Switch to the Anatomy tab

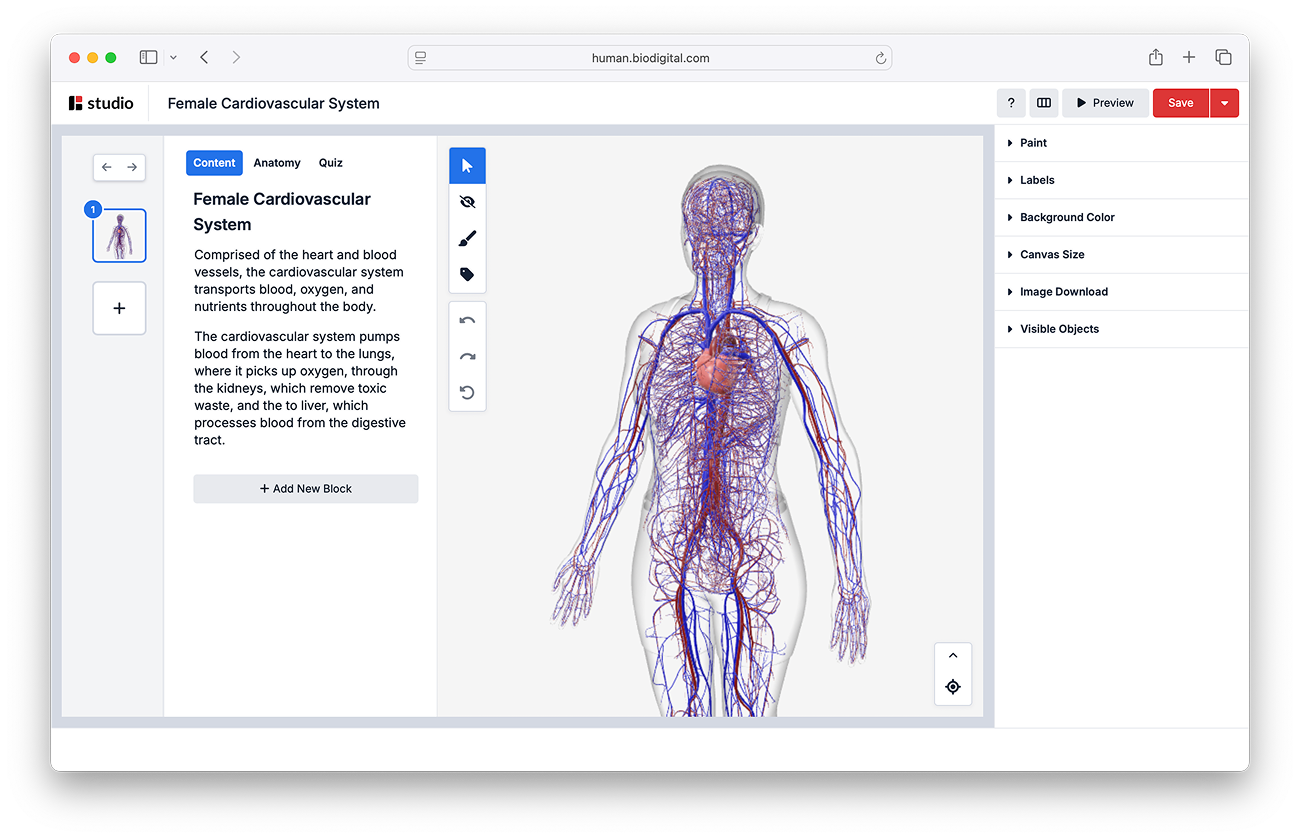[x=277, y=163]
